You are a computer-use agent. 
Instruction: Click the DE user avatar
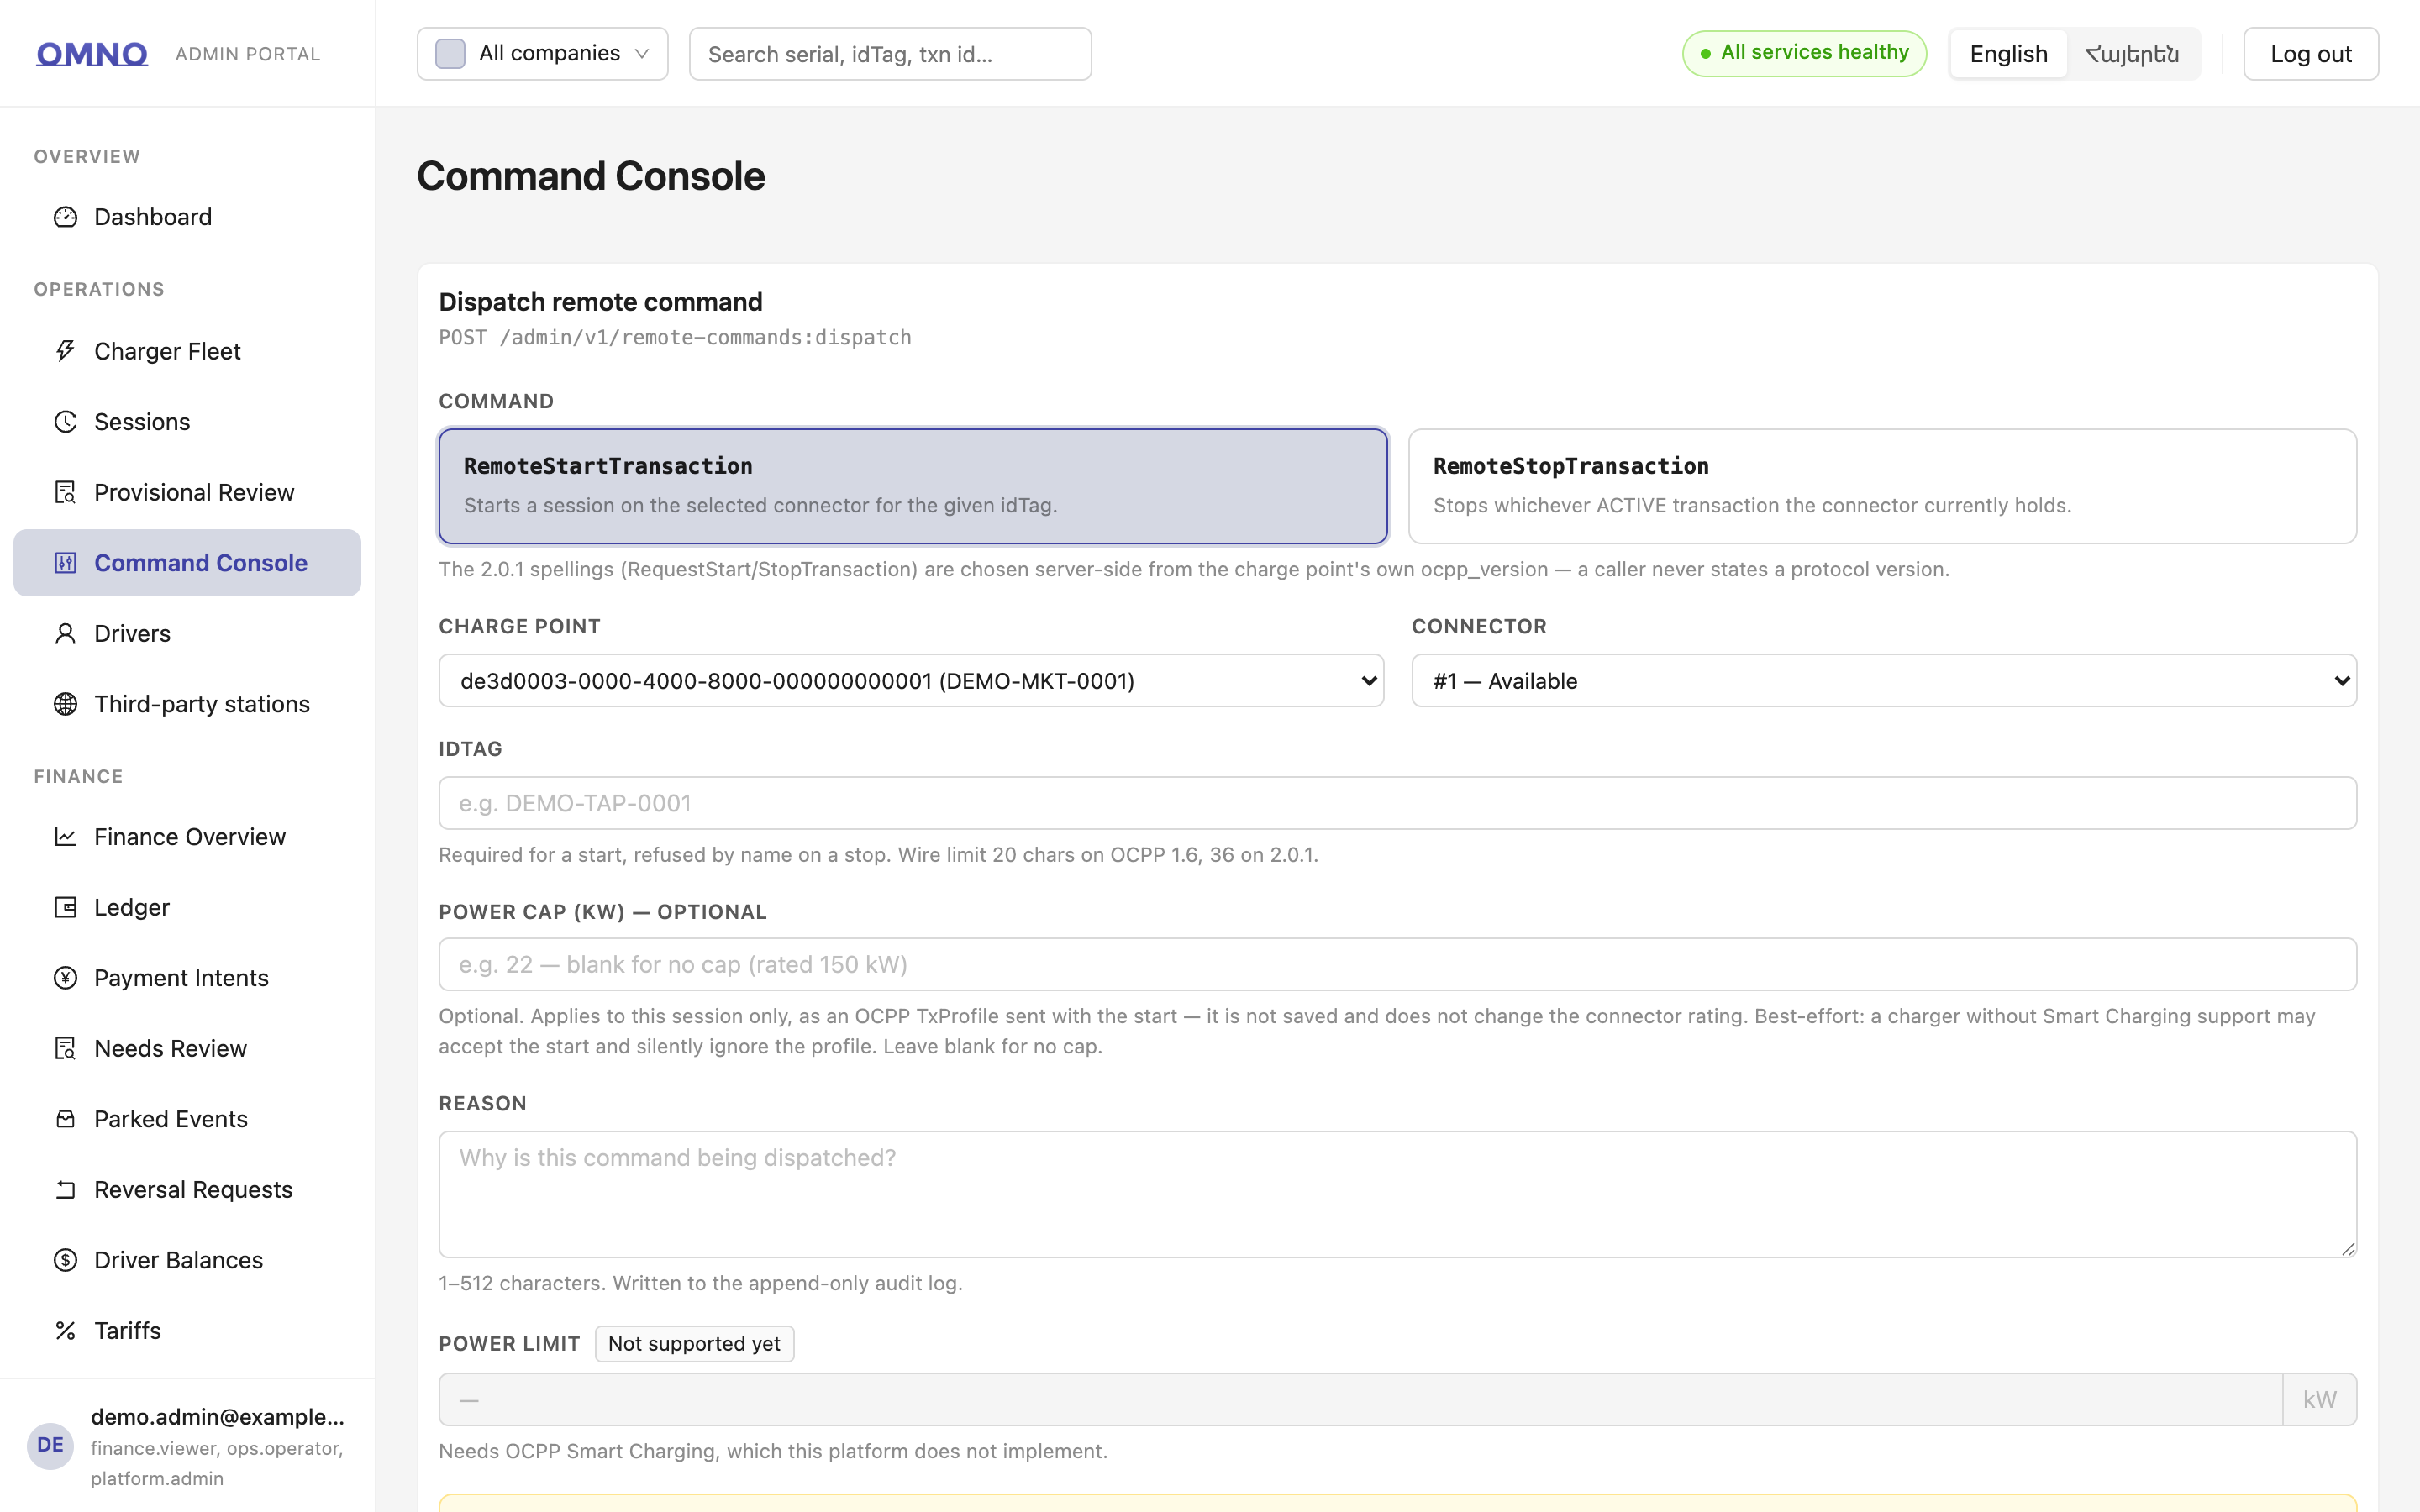click(x=50, y=1445)
